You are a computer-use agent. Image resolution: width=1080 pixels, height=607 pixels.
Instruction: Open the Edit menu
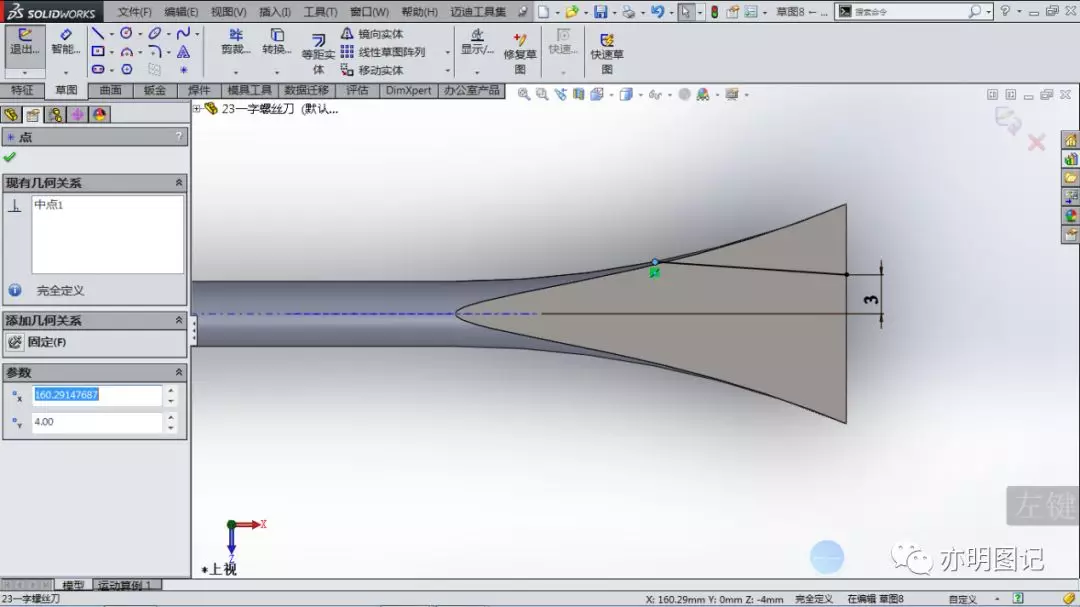181,12
